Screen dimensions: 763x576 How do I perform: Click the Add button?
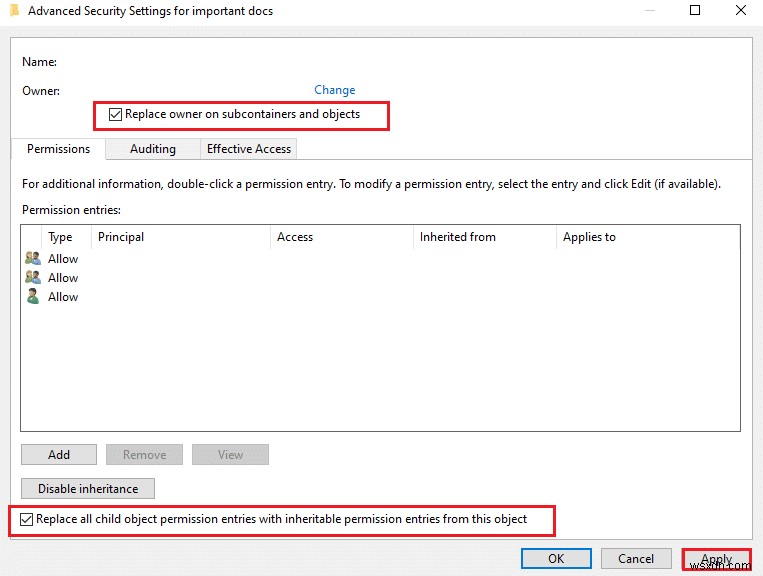pyautogui.click(x=59, y=454)
